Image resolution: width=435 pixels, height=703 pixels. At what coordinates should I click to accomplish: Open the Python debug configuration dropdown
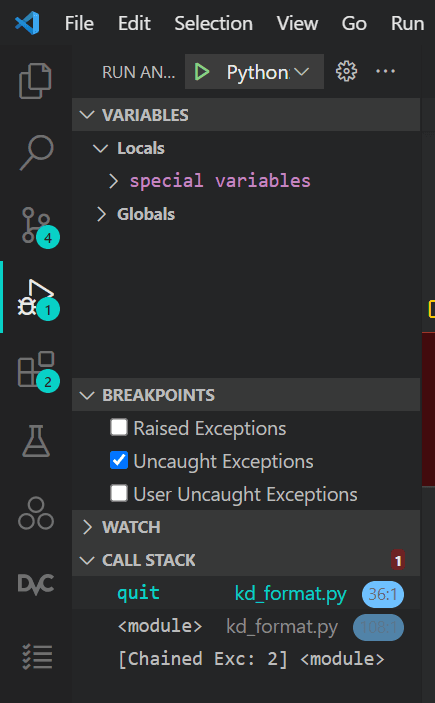[267, 72]
